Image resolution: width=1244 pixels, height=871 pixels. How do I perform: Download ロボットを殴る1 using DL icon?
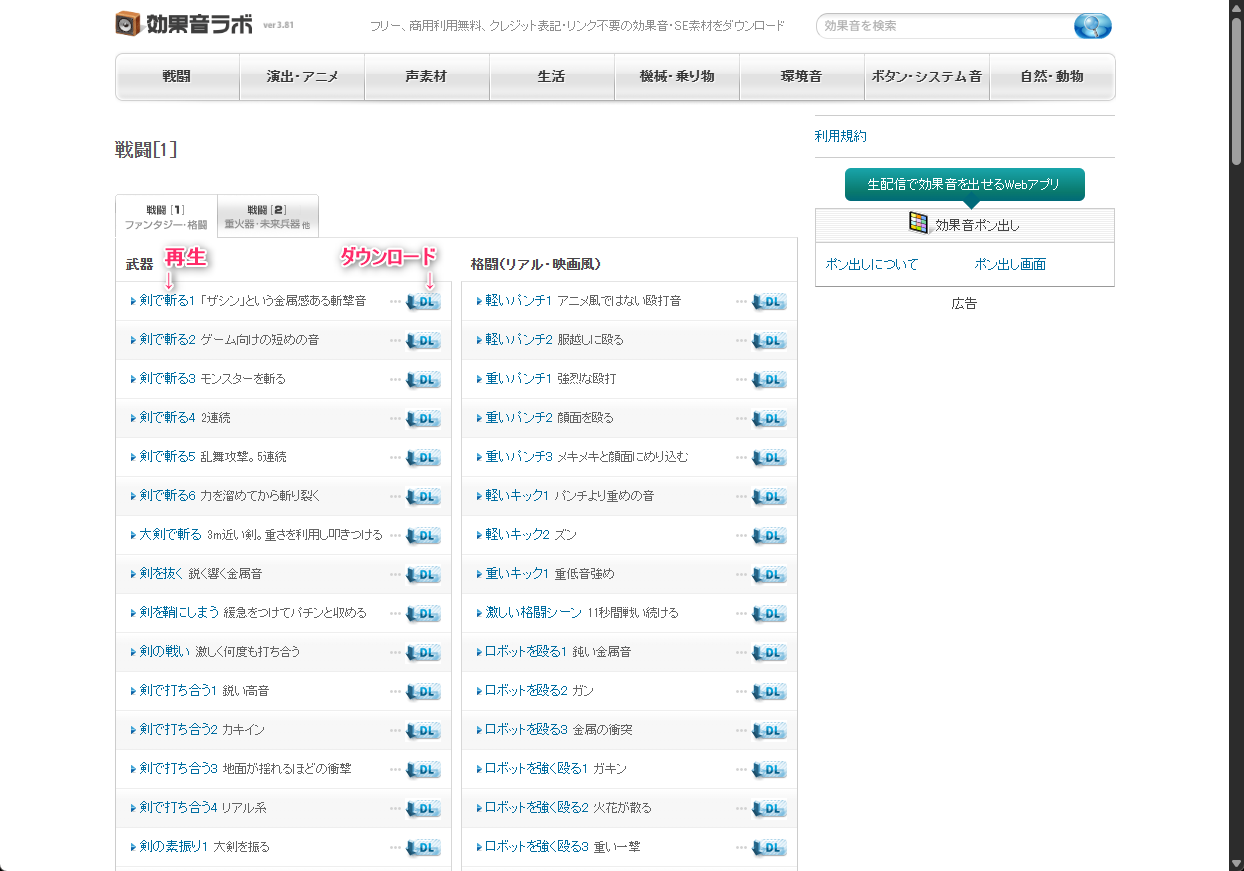[x=769, y=653]
